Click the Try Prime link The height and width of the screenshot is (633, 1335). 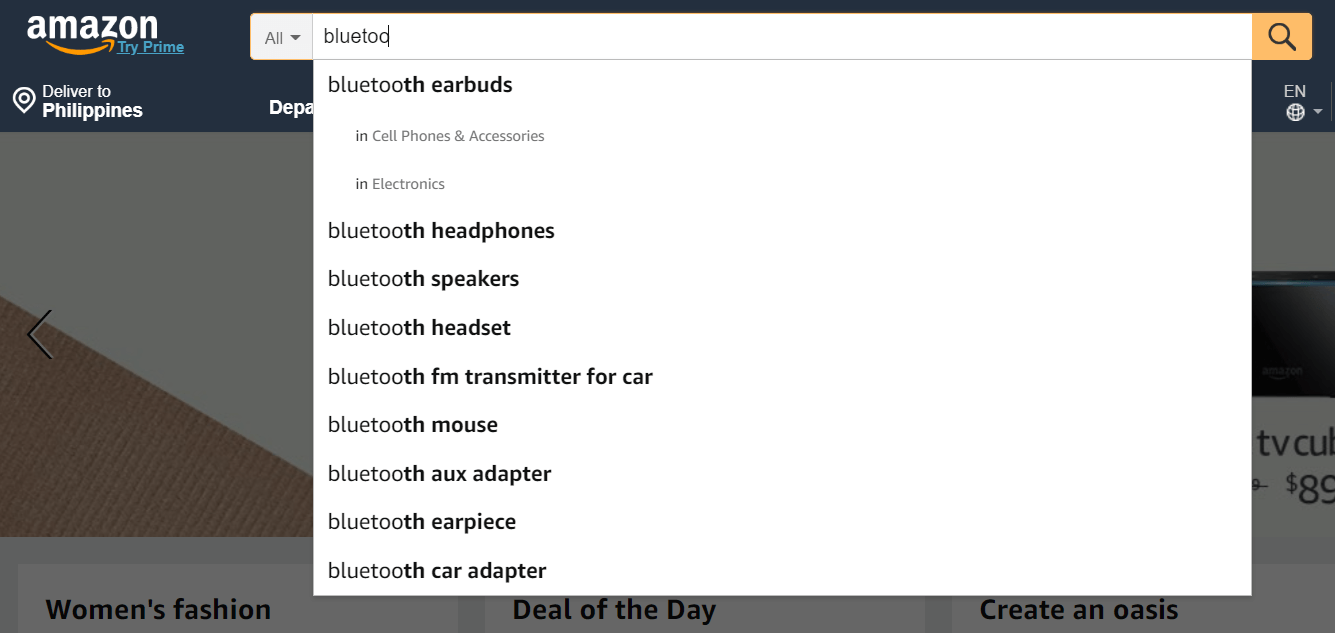click(x=150, y=47)
